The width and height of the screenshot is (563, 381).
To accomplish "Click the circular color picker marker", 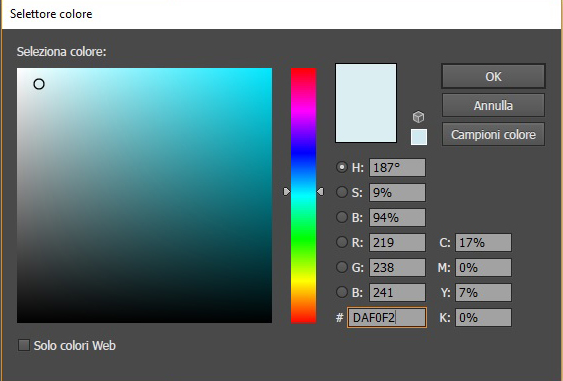I will (39, 84).
